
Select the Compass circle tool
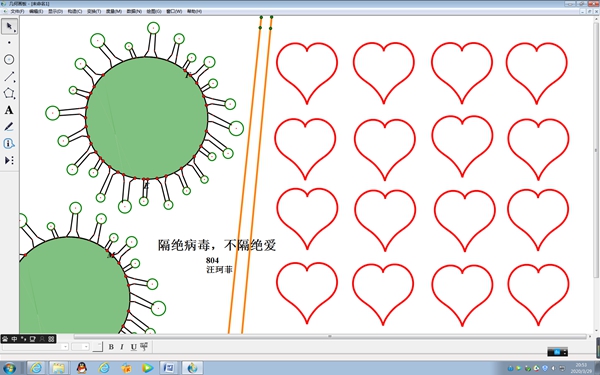(9, 59)
